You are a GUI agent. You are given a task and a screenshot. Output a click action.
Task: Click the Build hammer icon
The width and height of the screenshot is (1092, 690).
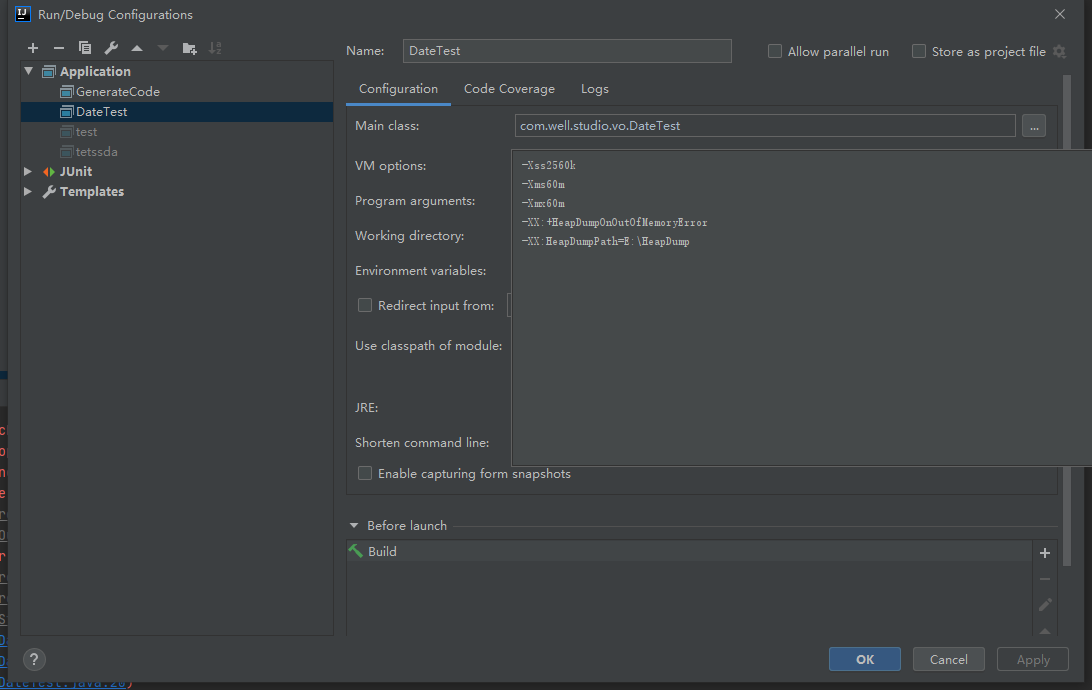pos(356,551)
